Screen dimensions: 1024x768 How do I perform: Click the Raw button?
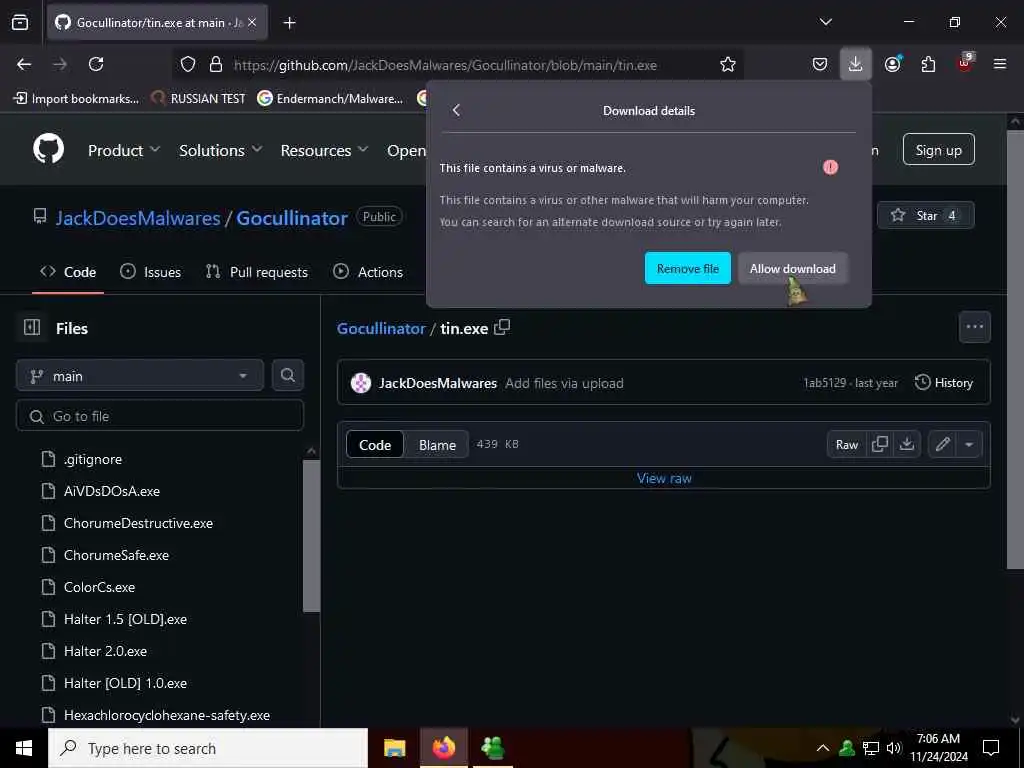point(846,445)
